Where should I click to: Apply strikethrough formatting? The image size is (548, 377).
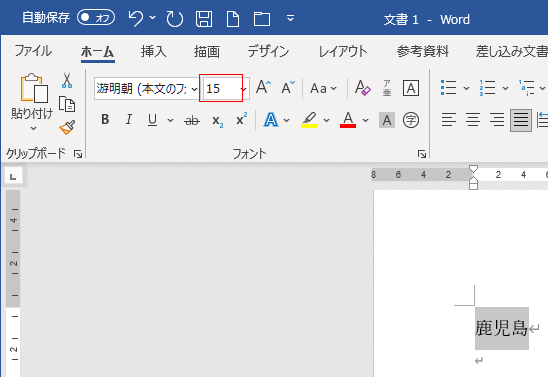pos(192,121)
